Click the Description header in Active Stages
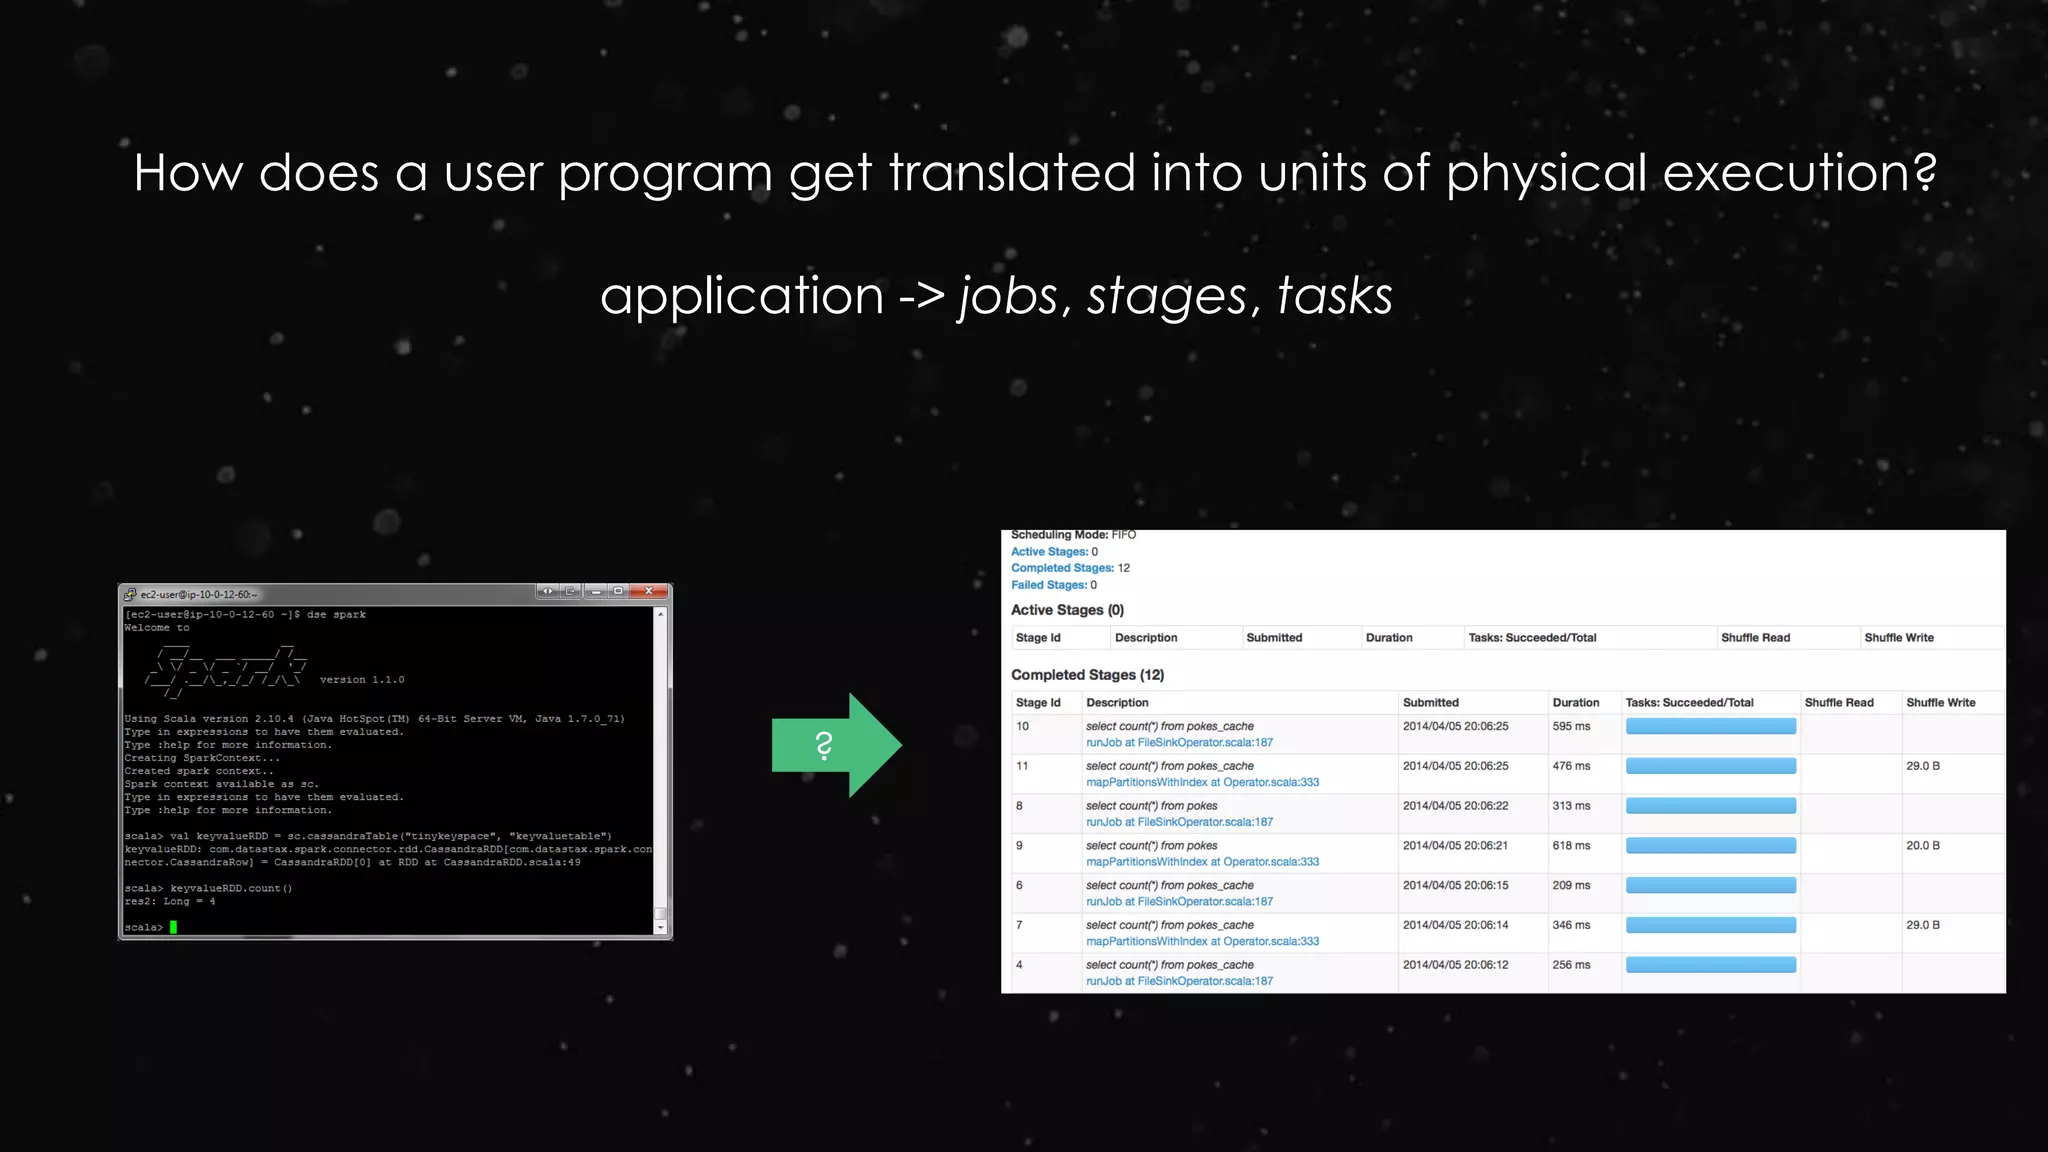Image resolution: width=2048 pixels, height=1152 pixels. click(x=1146, y=638)
